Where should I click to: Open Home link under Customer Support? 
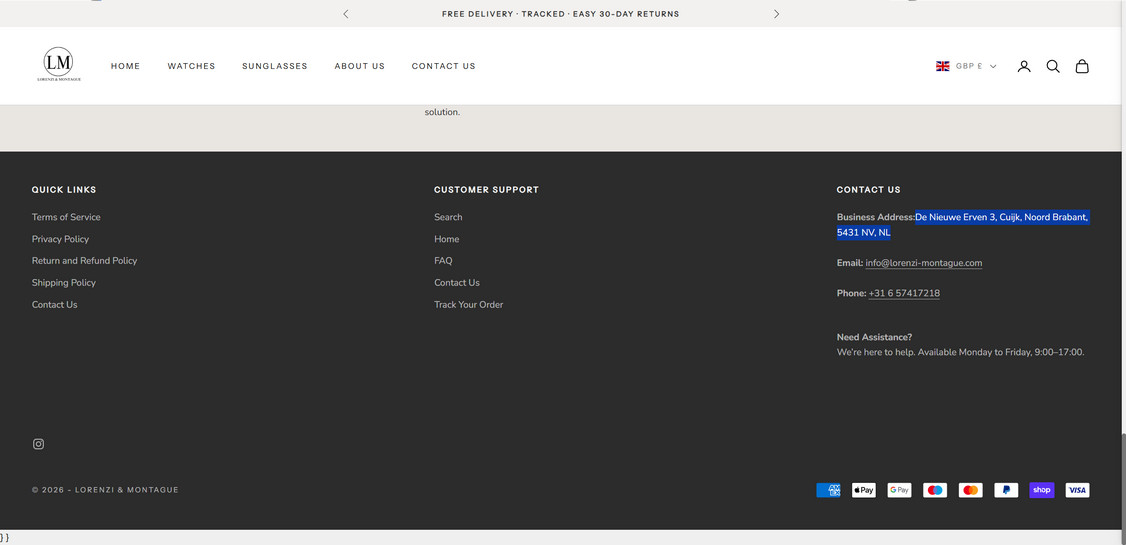click(x=447, y=239)
